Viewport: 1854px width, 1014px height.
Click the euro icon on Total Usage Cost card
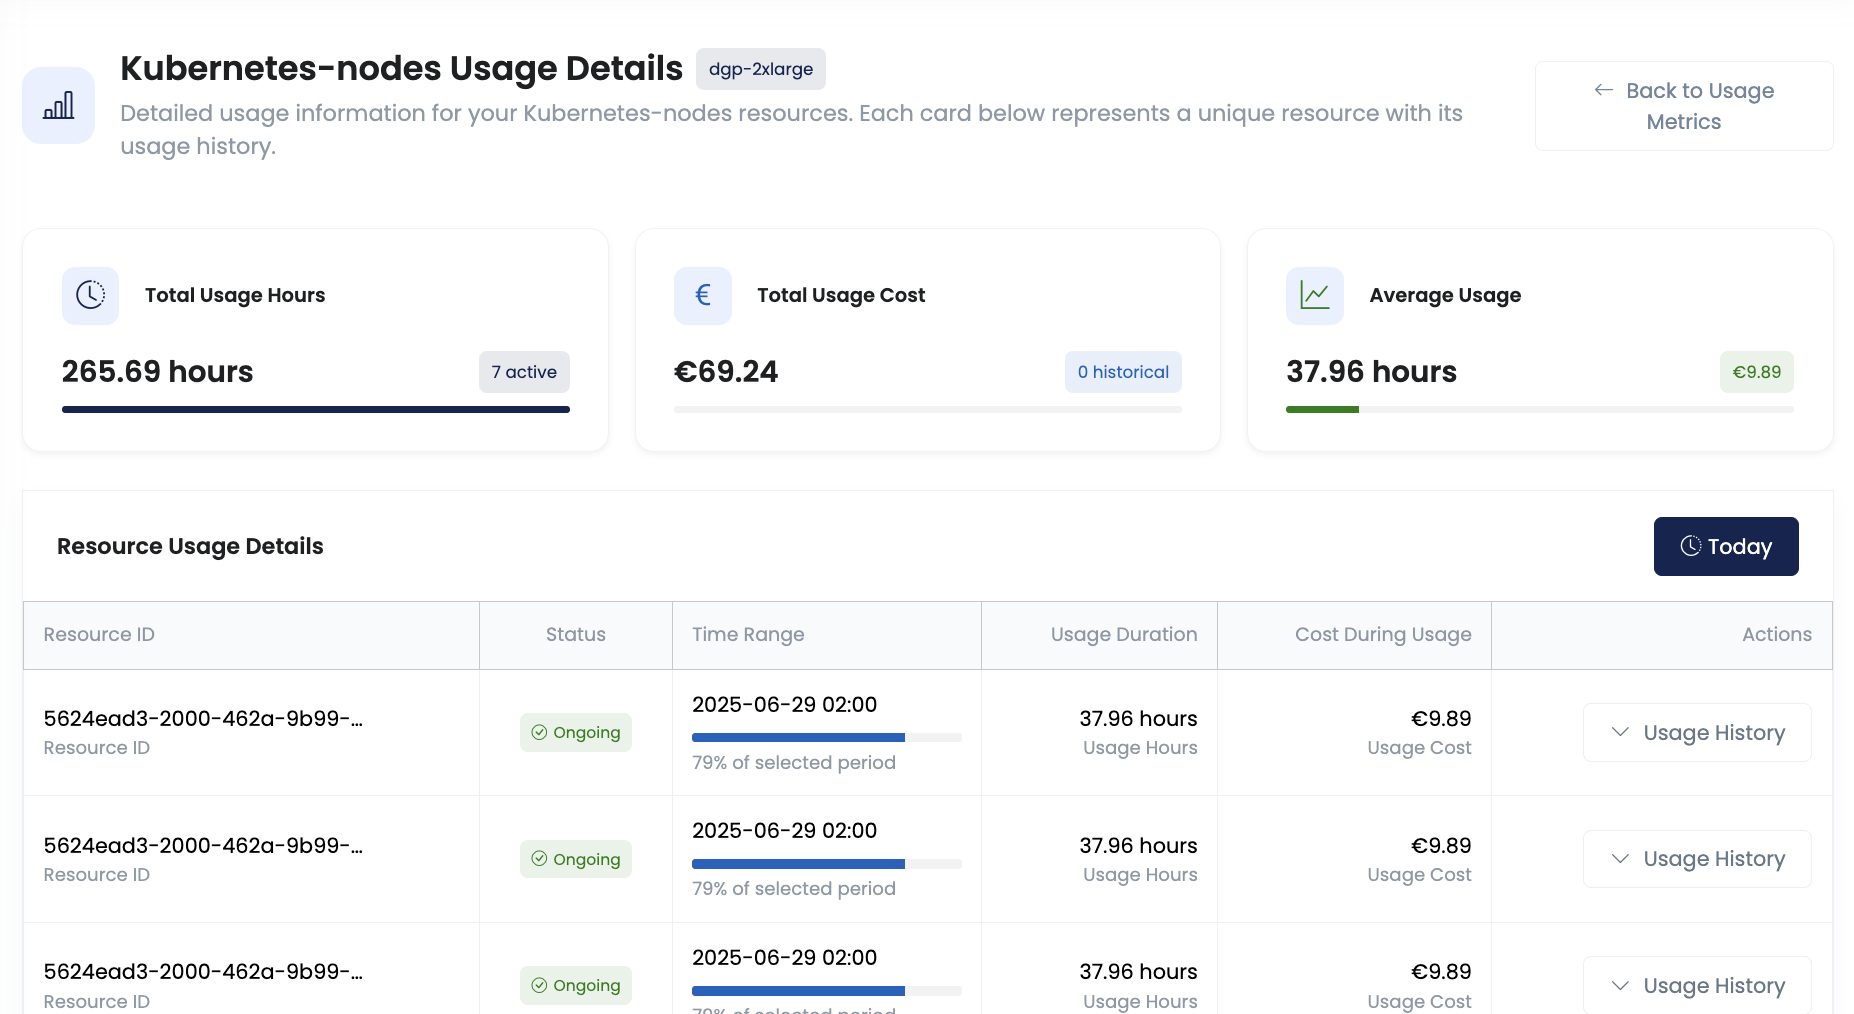point(702,295)
